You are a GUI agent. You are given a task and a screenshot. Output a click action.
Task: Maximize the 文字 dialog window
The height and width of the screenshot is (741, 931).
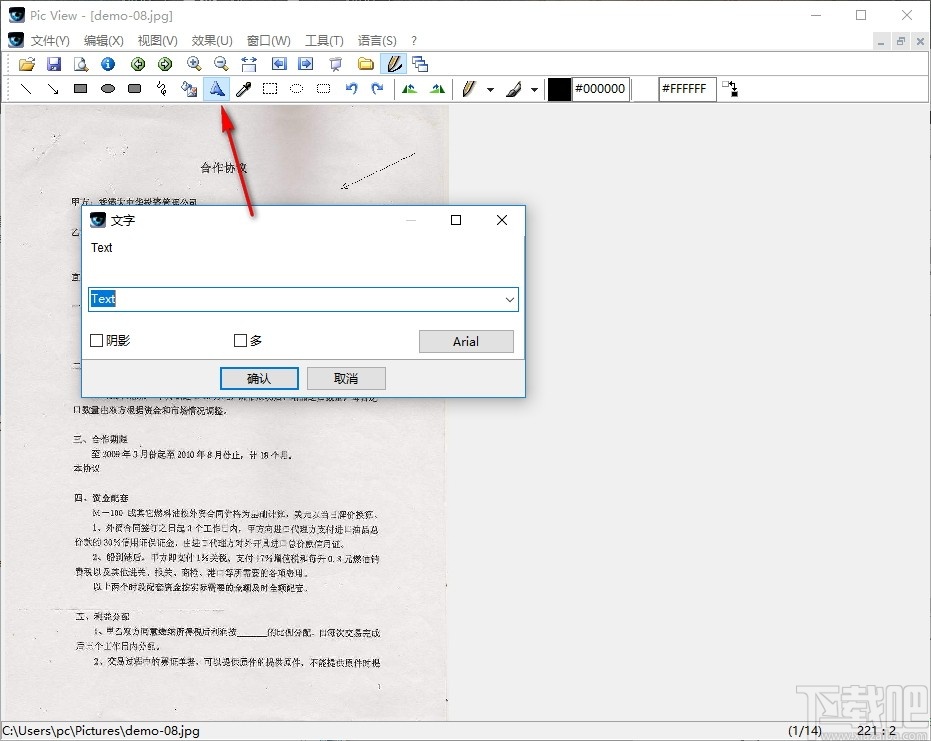tap(456, 220)
